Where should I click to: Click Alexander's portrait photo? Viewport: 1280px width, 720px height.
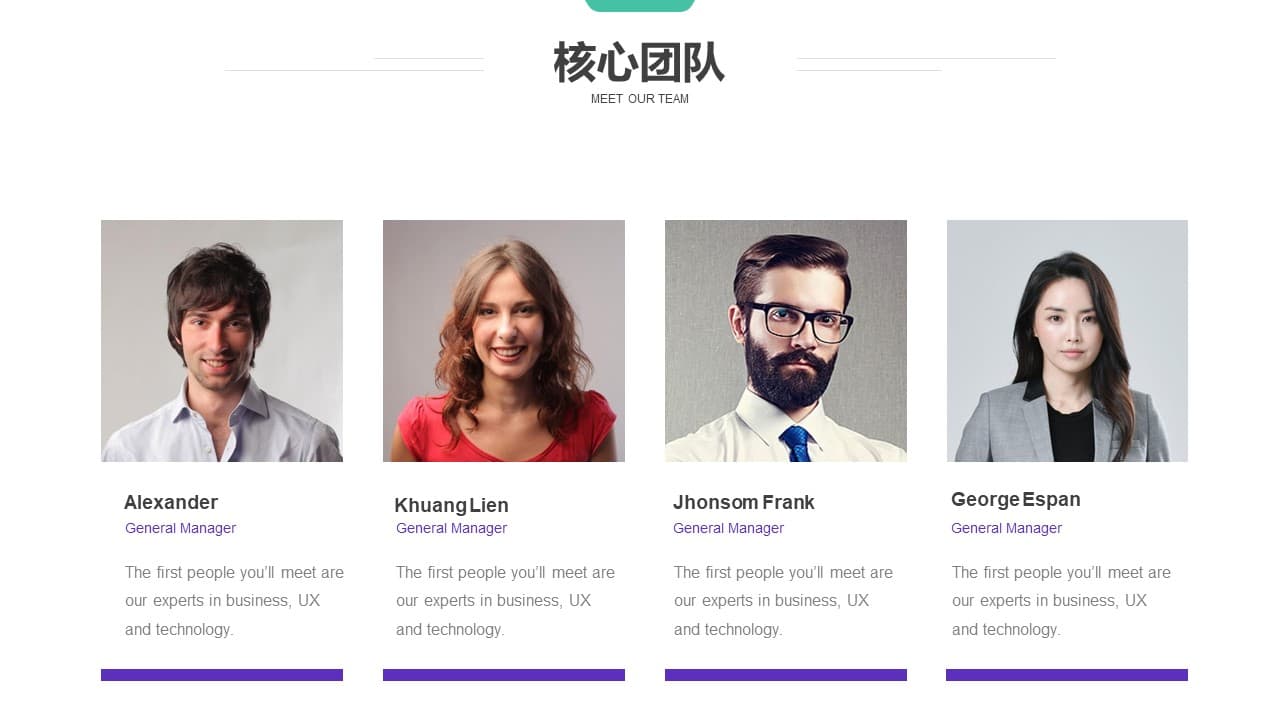(222, 341)
